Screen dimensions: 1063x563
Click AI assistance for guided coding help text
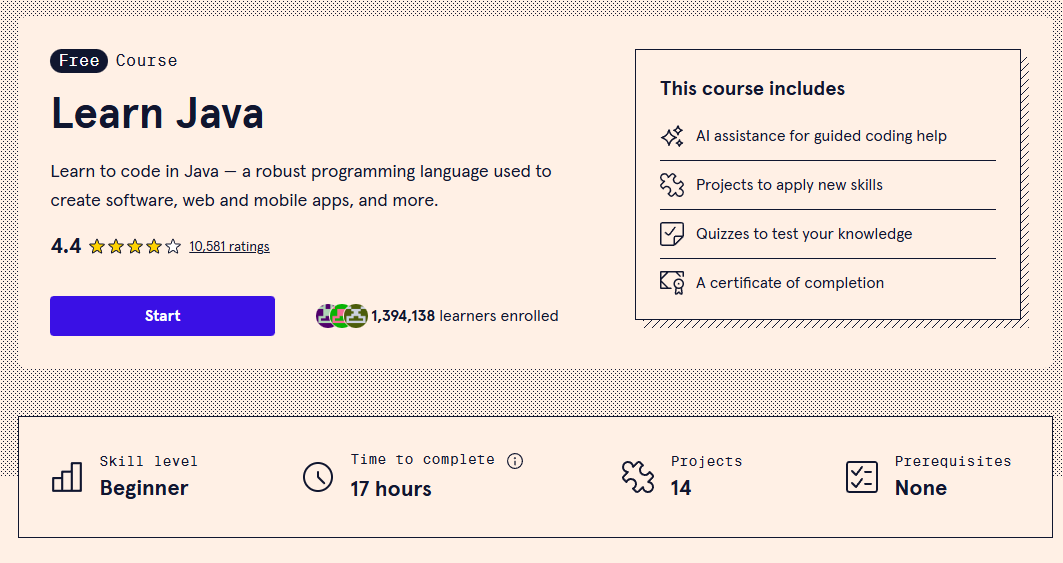point(821,136)
